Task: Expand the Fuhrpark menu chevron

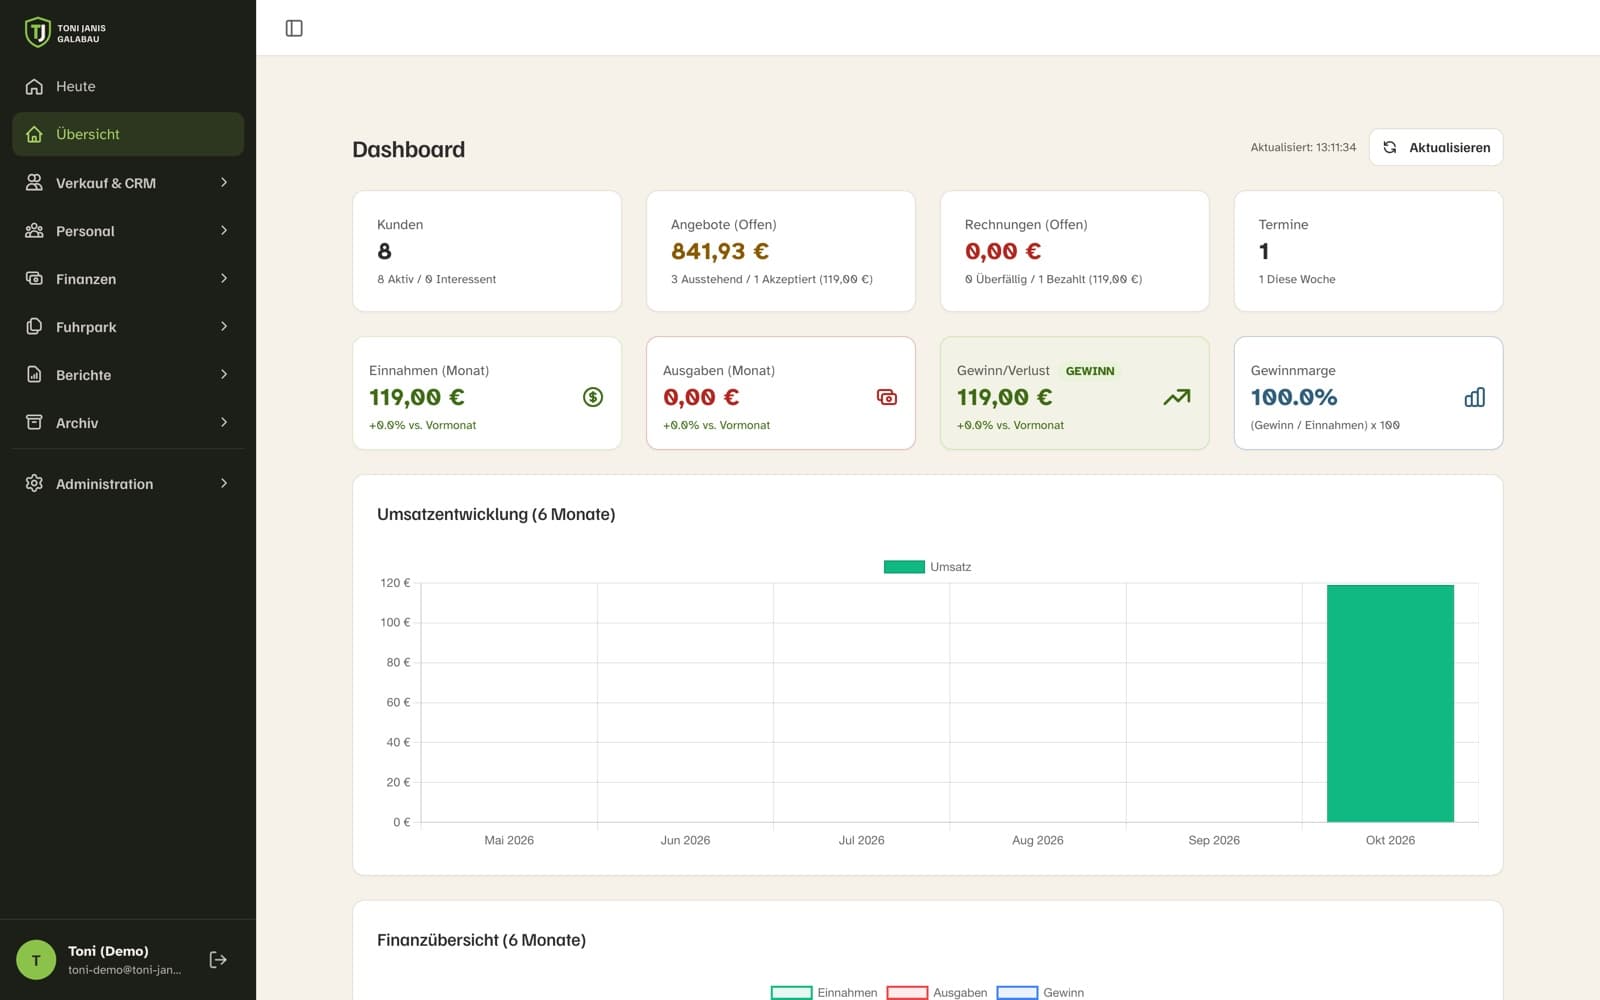Action: pos(224,327)
